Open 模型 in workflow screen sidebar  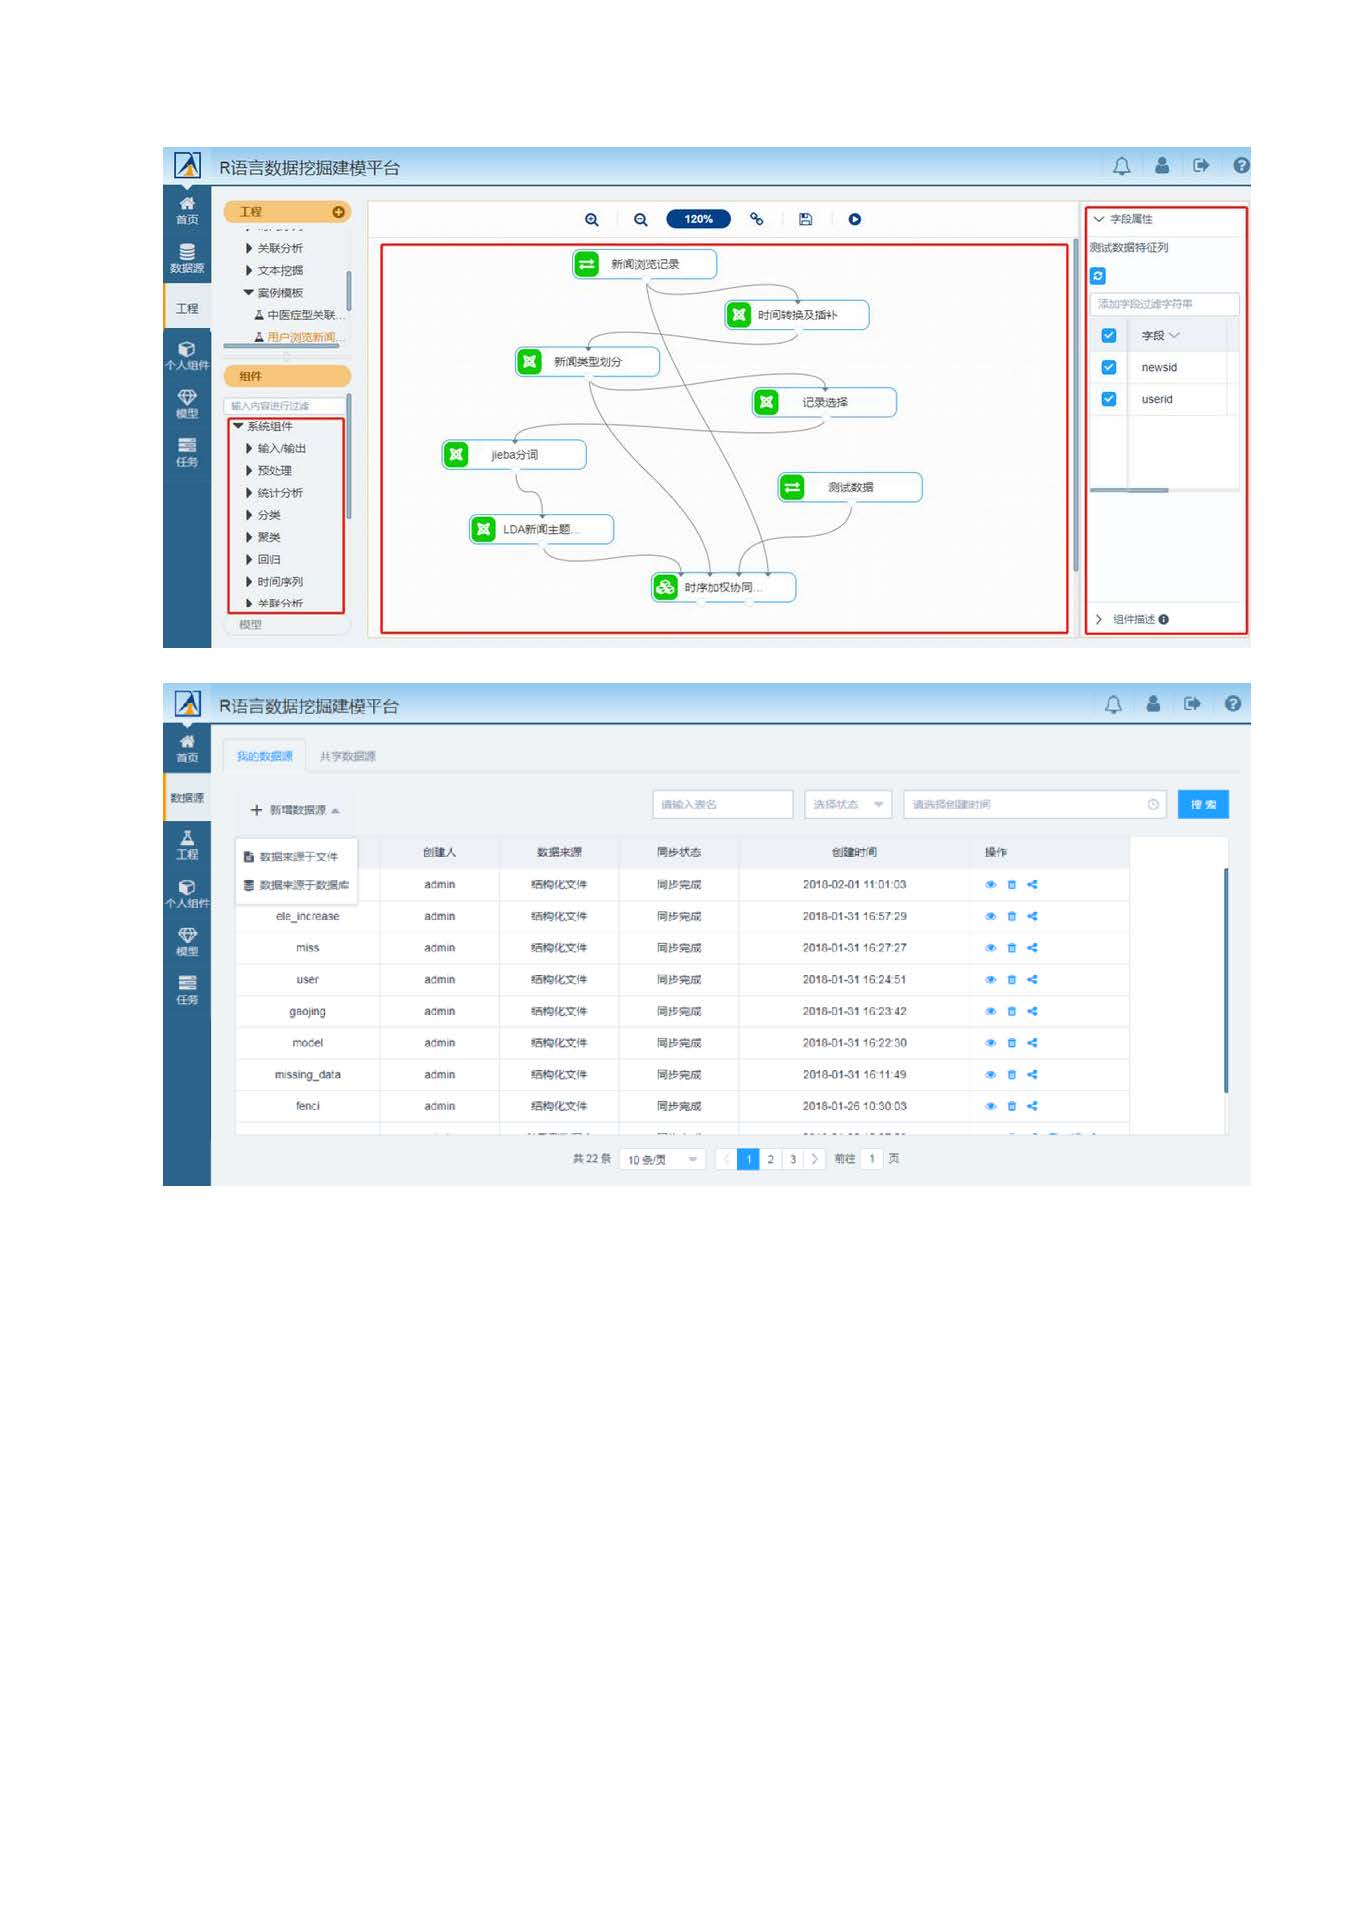tap(187, 404)
